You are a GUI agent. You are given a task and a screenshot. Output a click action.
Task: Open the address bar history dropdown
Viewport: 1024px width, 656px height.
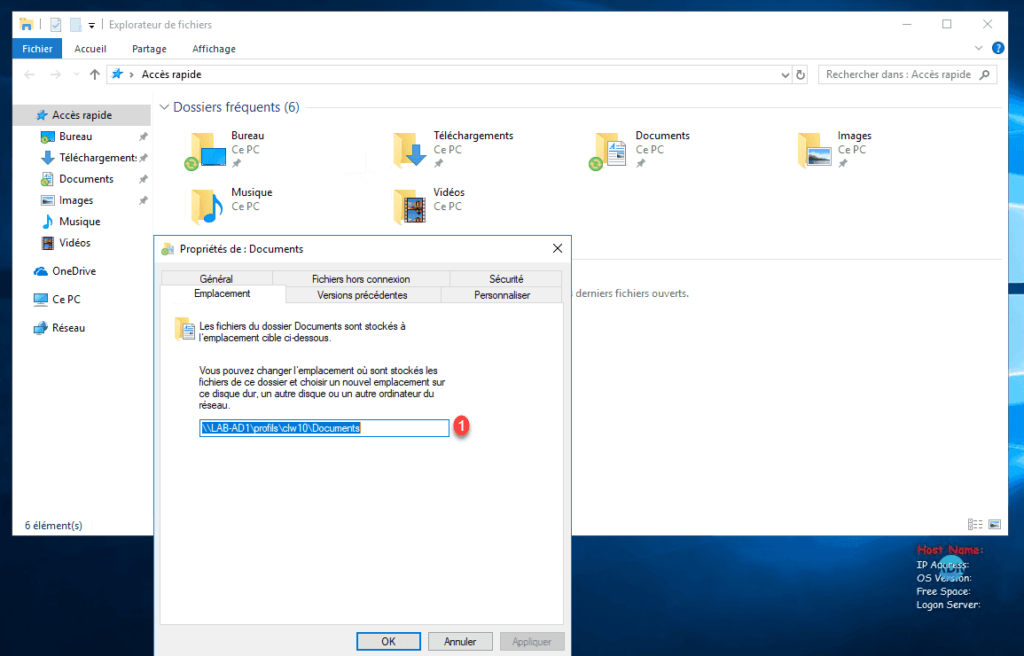tap(785, 75)
